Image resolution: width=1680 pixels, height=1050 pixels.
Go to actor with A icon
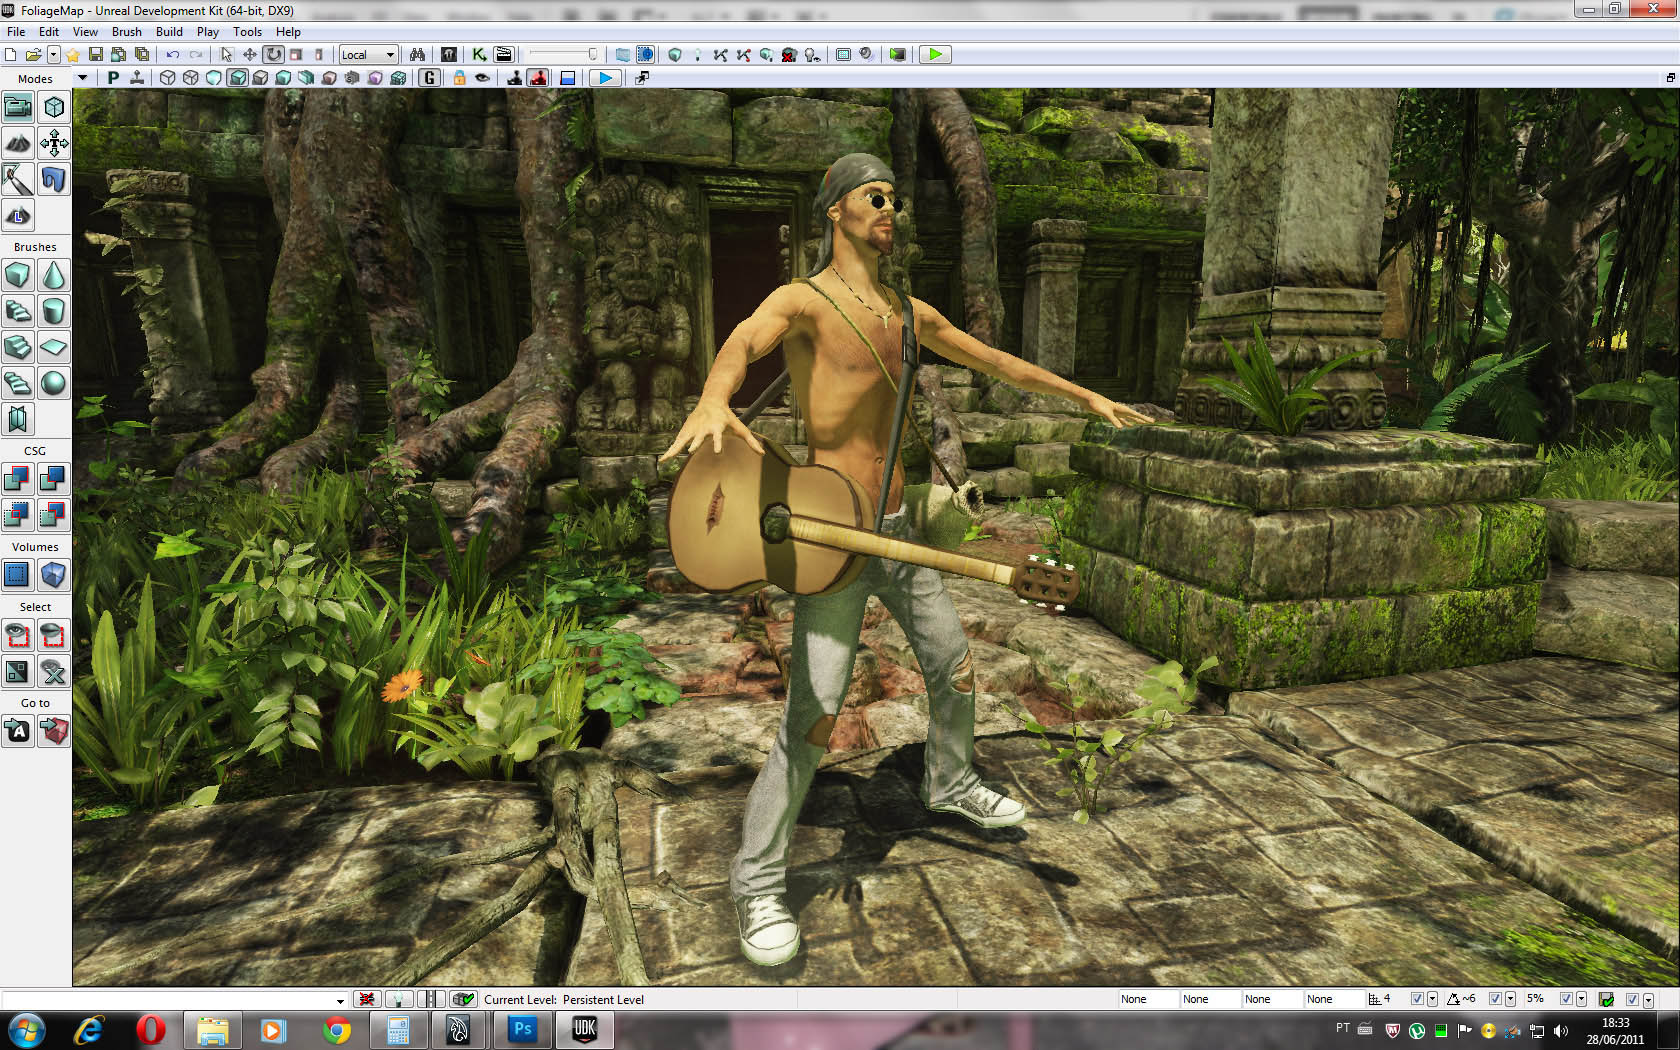point(18,731)
